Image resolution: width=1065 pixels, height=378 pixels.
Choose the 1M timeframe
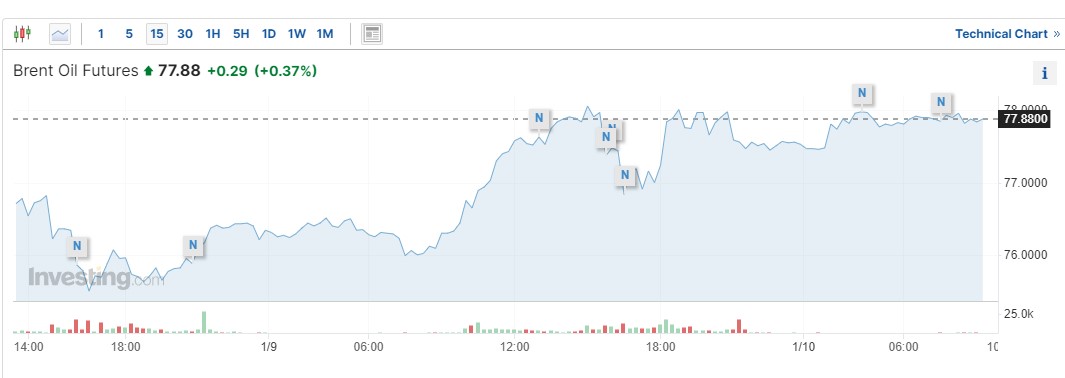(325, 33)
